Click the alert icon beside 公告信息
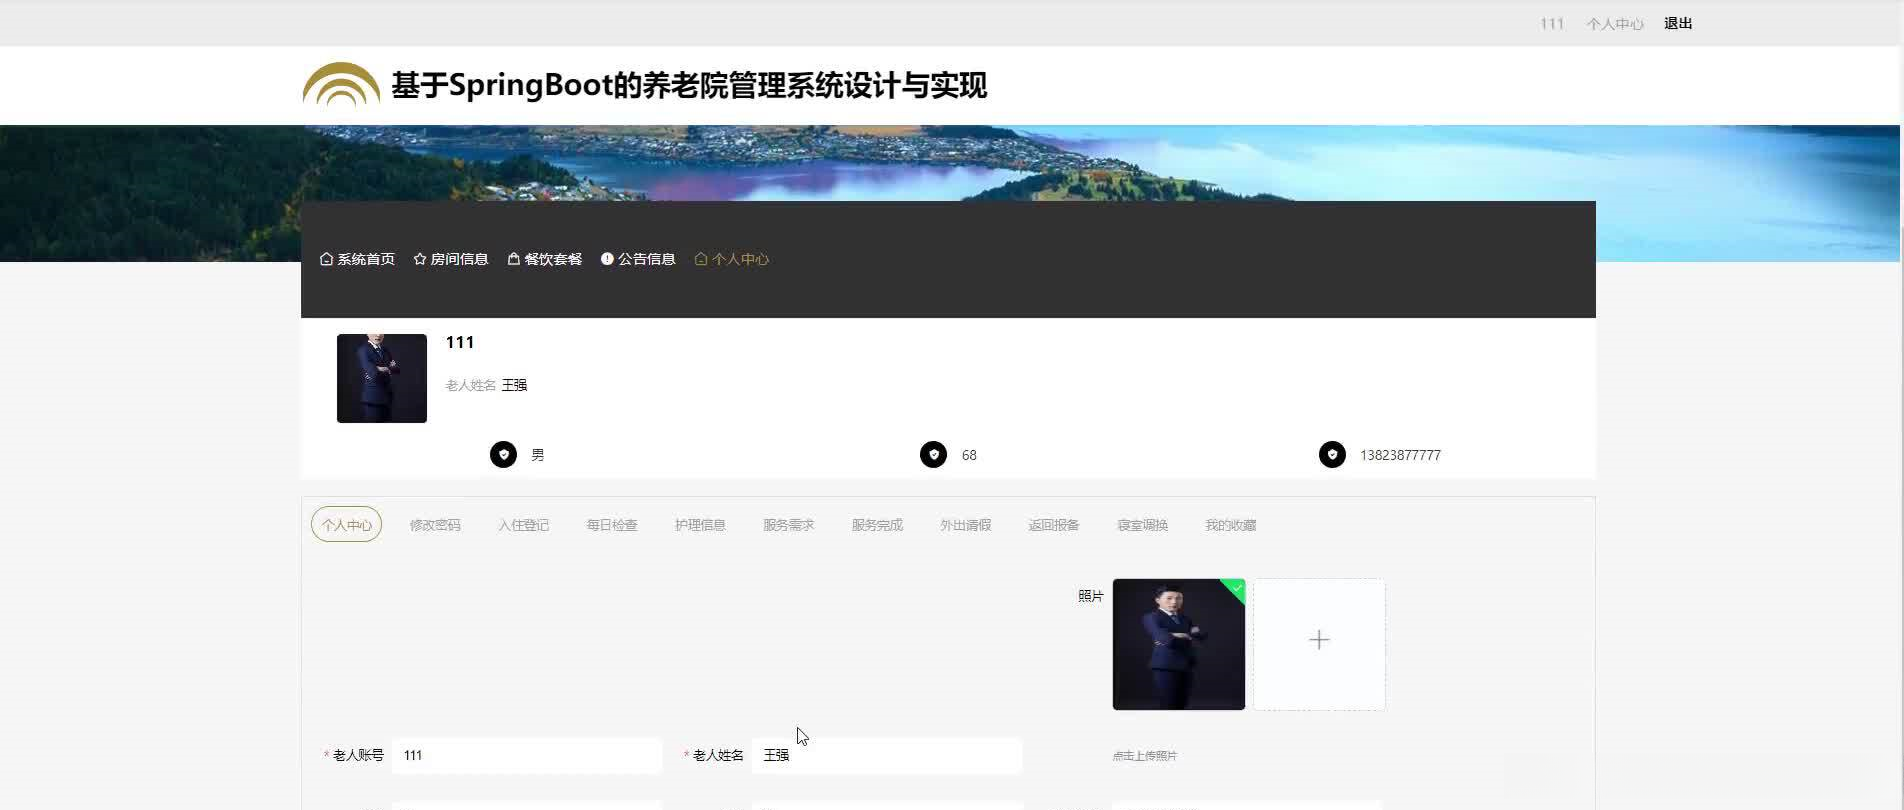1904x810 pixels. point(607,259)
